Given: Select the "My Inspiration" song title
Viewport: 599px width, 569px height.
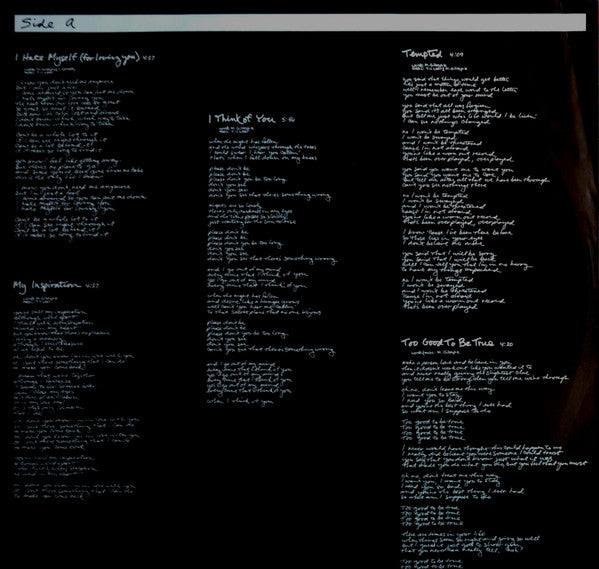Looking at the screenshot, I should [x=47, y=285].
